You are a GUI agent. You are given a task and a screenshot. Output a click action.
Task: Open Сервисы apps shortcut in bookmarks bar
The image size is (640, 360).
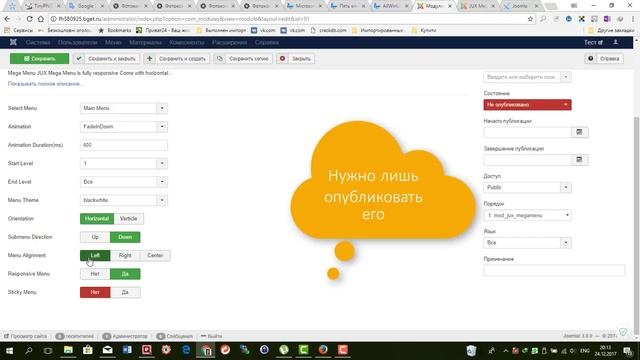tap(18, 30)
